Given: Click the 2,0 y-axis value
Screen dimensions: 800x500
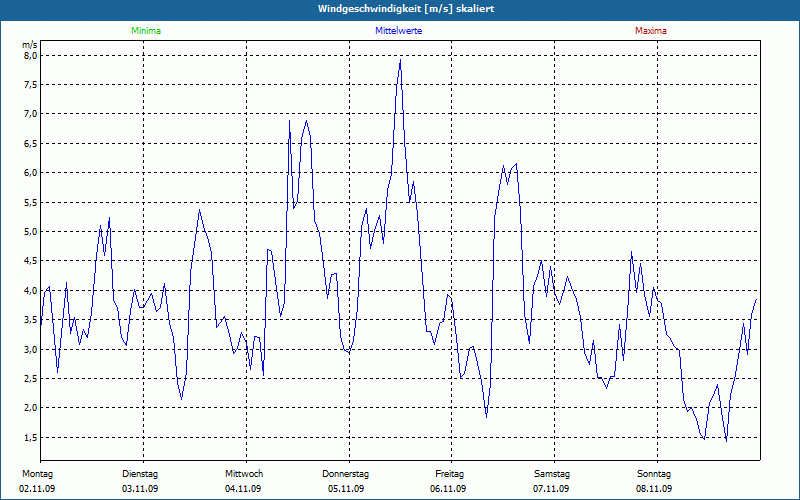Looking at the screenshot, I should (31, 408).
